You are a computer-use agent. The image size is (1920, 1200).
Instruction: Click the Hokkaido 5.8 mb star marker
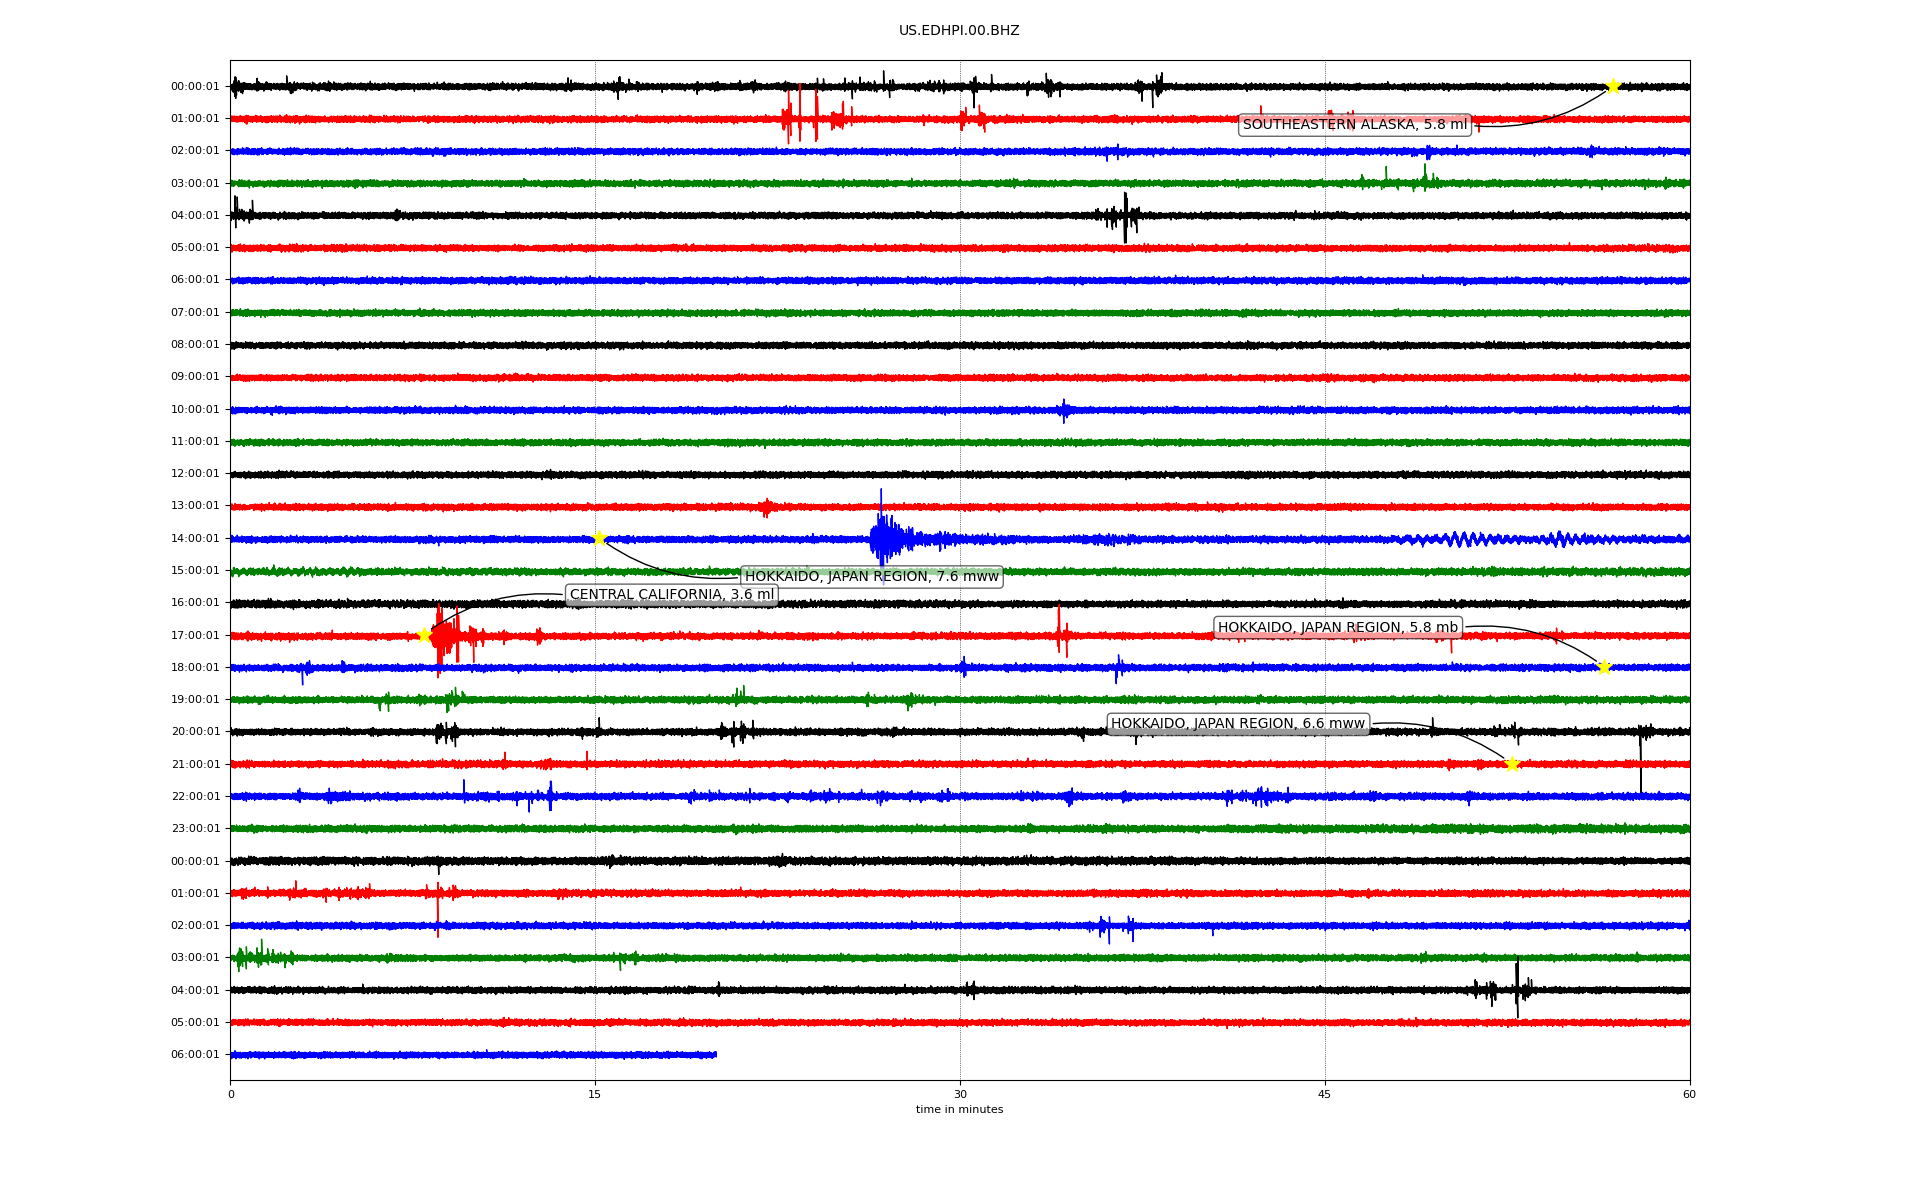[x=1604, y=667]
